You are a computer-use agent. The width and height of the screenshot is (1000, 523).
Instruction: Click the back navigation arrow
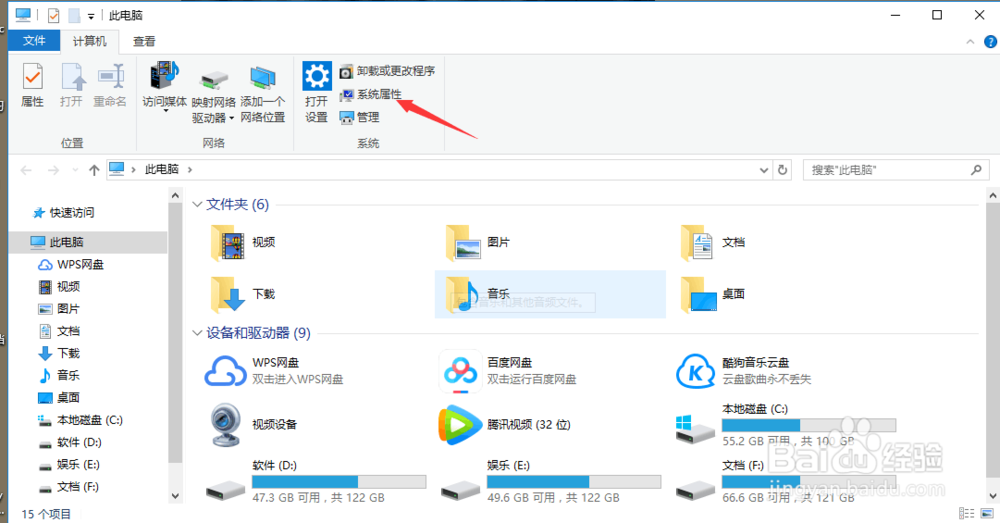click(26, 170)
